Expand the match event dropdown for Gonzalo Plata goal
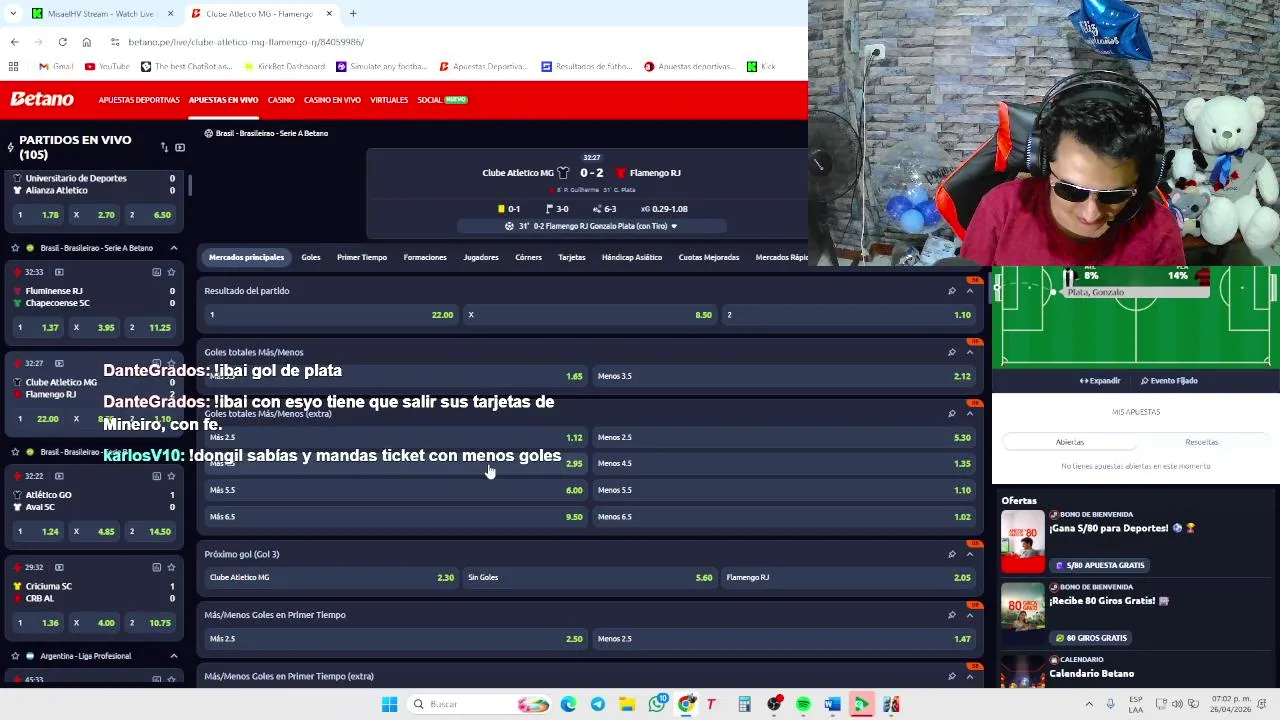The image size is (1280, 720). (x=674, y=226)
